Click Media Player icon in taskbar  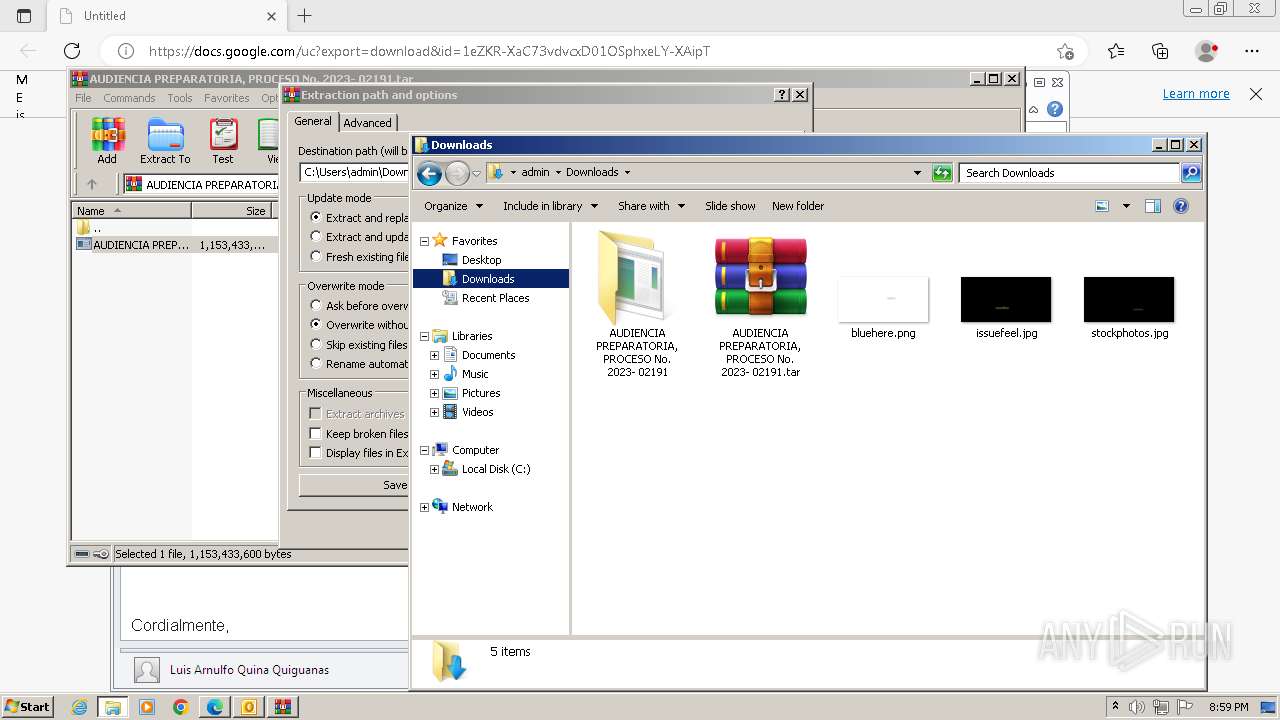pyautogui.click(x=147, y=707)
